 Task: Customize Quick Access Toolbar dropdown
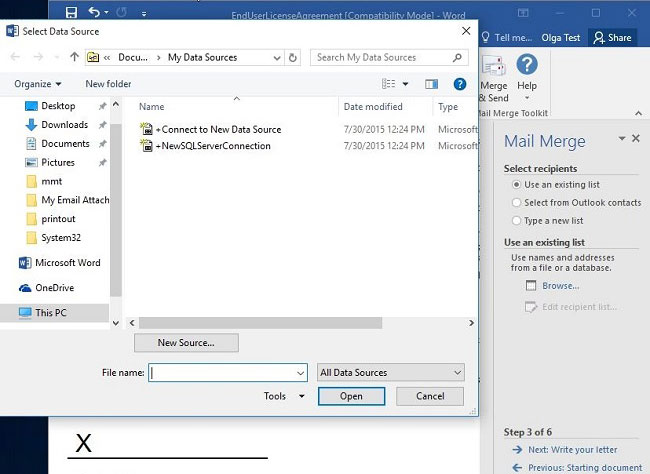(144, 14)
